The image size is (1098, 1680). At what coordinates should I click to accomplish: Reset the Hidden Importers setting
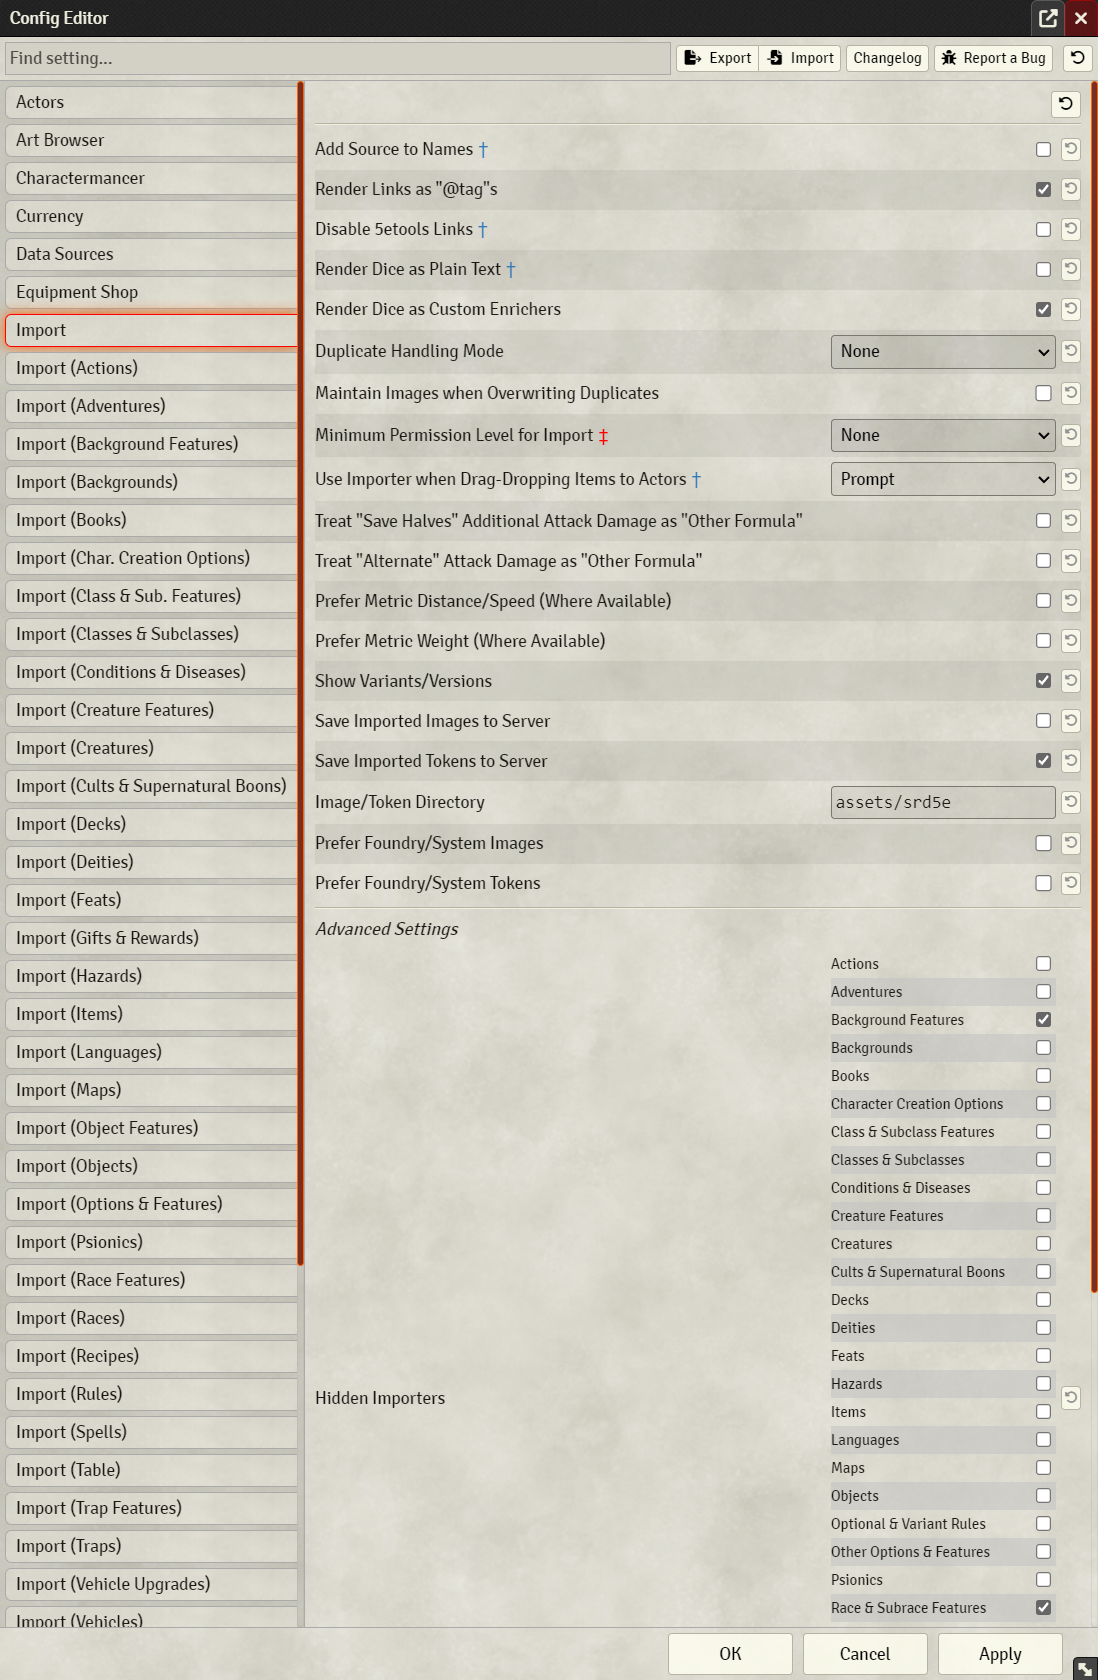(x=1070, y=1398)
